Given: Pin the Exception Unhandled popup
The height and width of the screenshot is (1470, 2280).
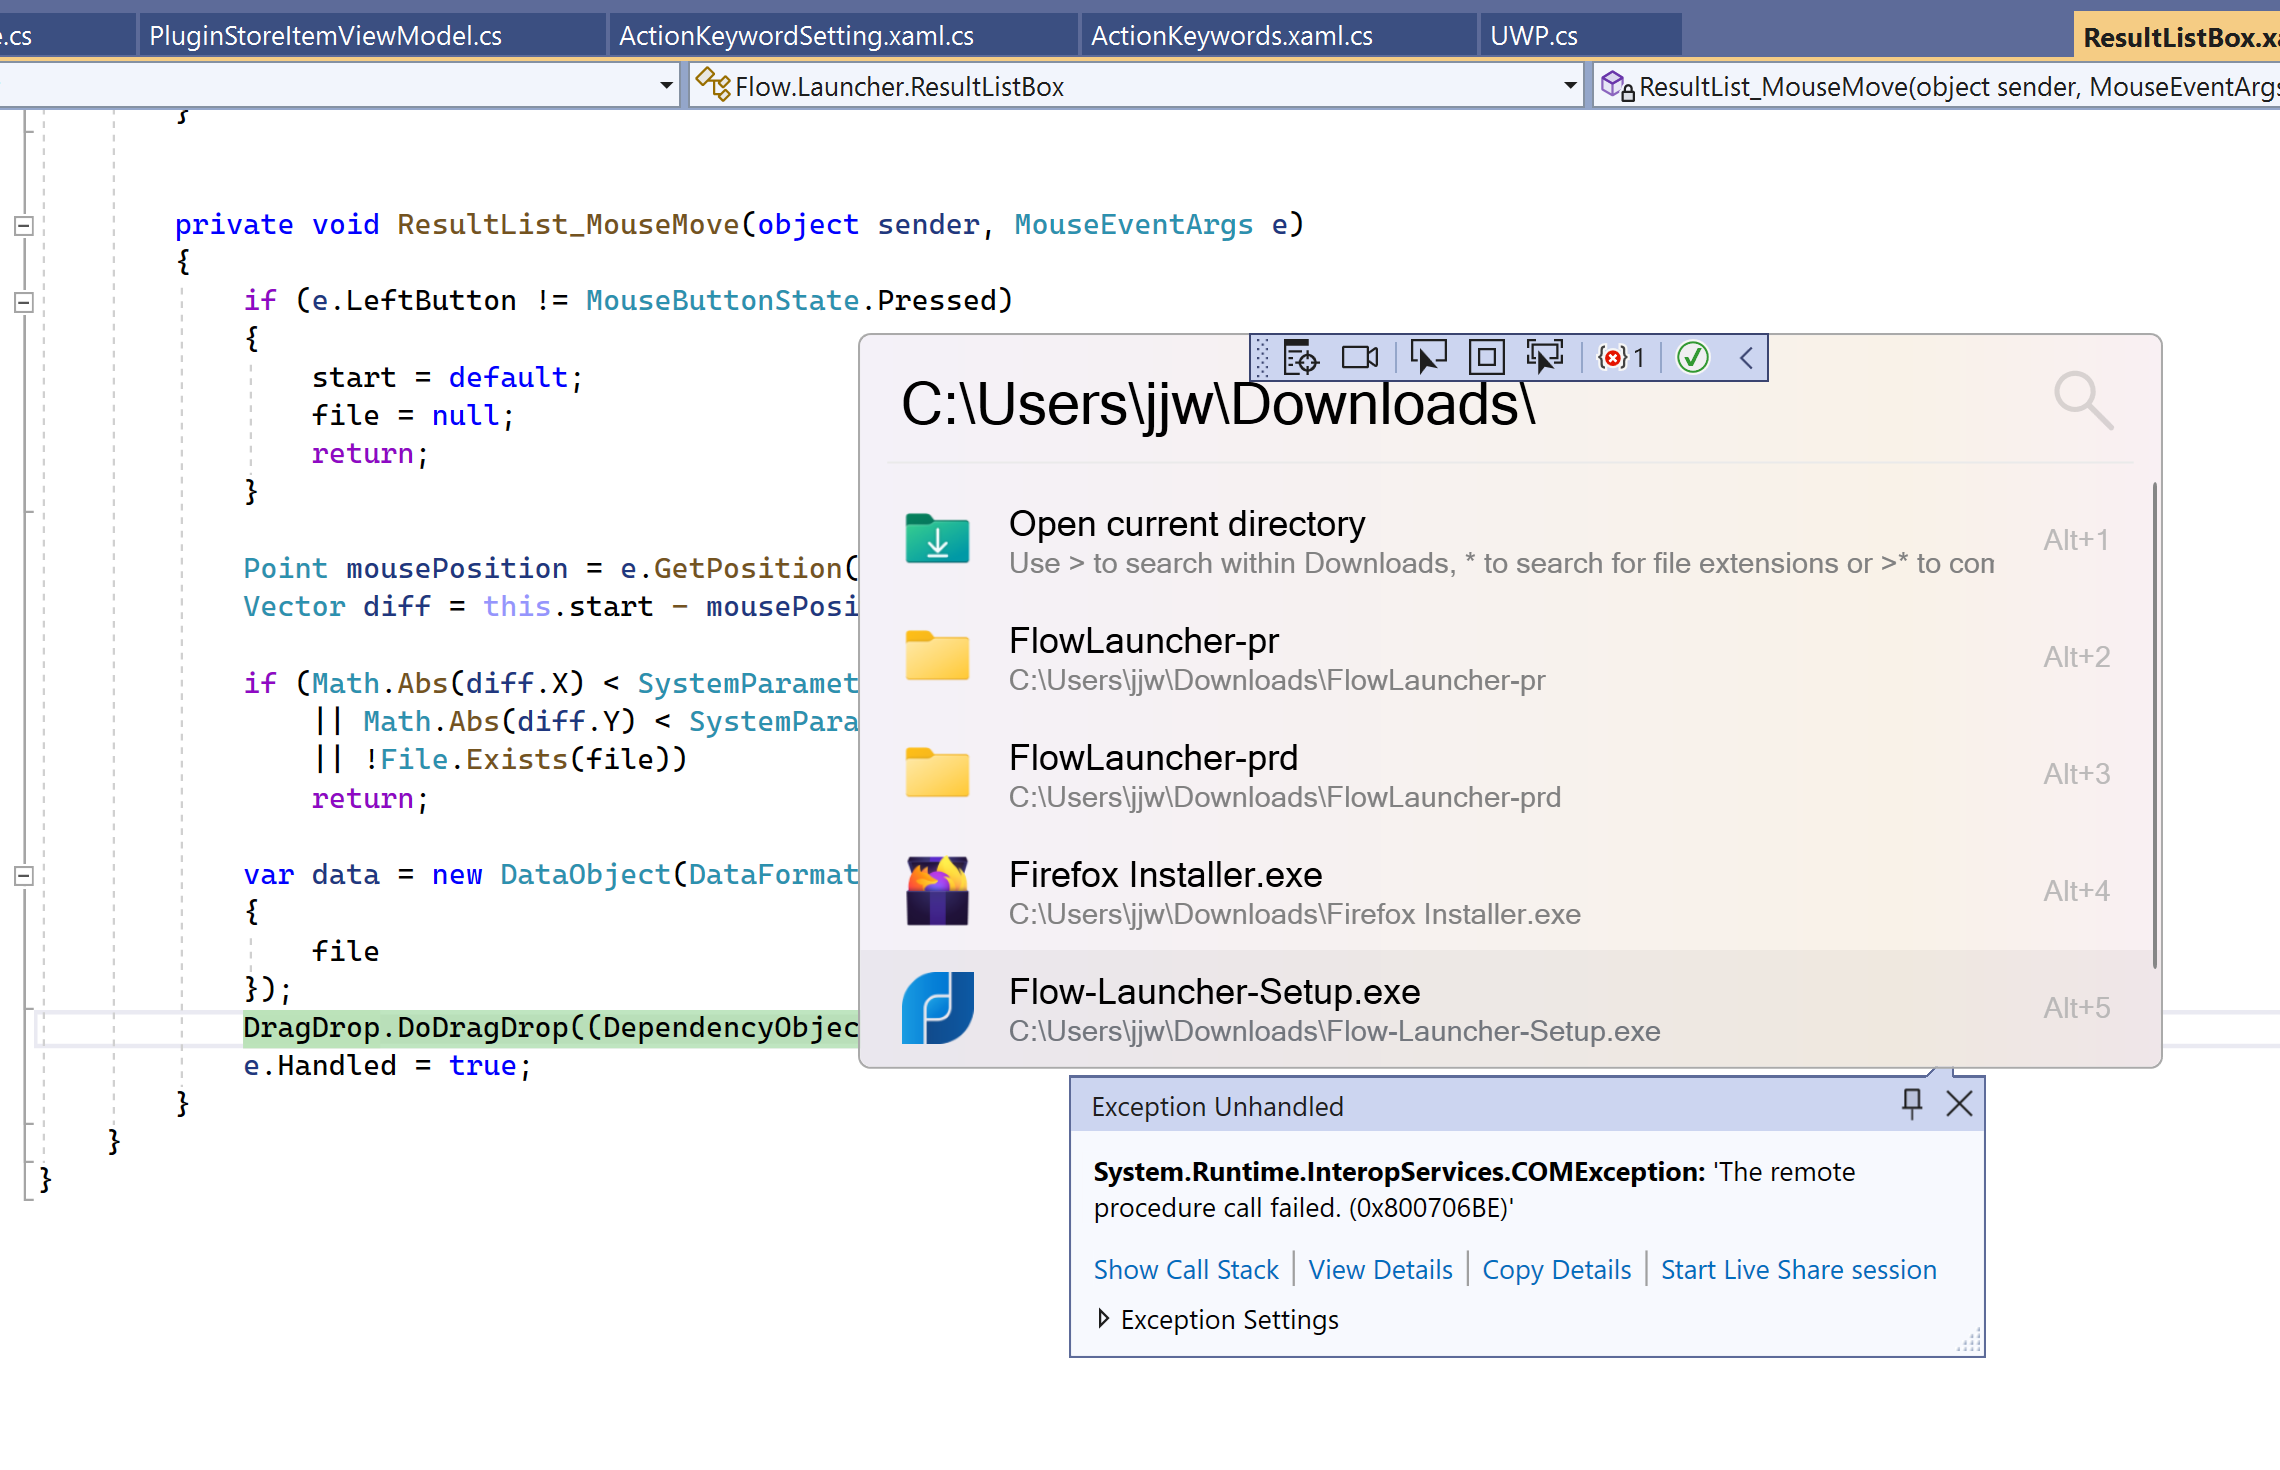Looking at the screenshot, I should click(1911, 1103).
